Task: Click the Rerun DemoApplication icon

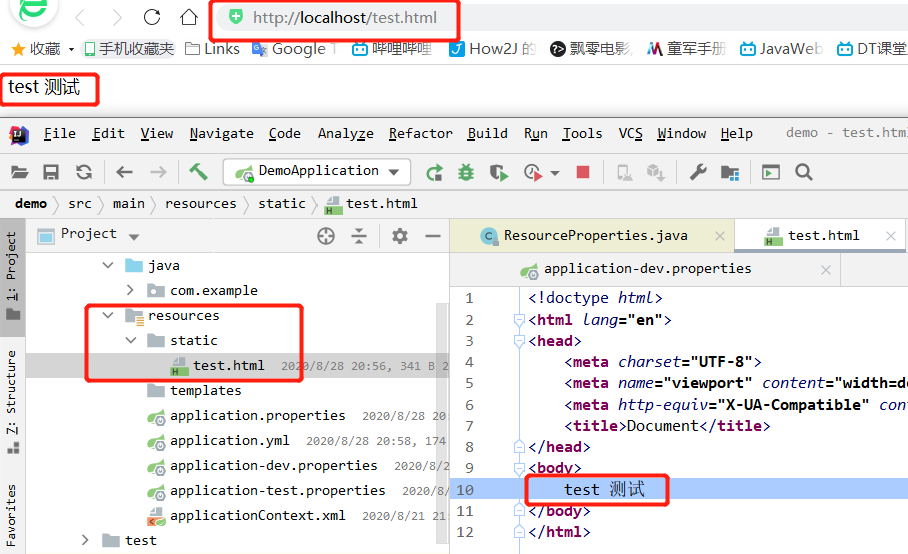Action: click(434, 172)
